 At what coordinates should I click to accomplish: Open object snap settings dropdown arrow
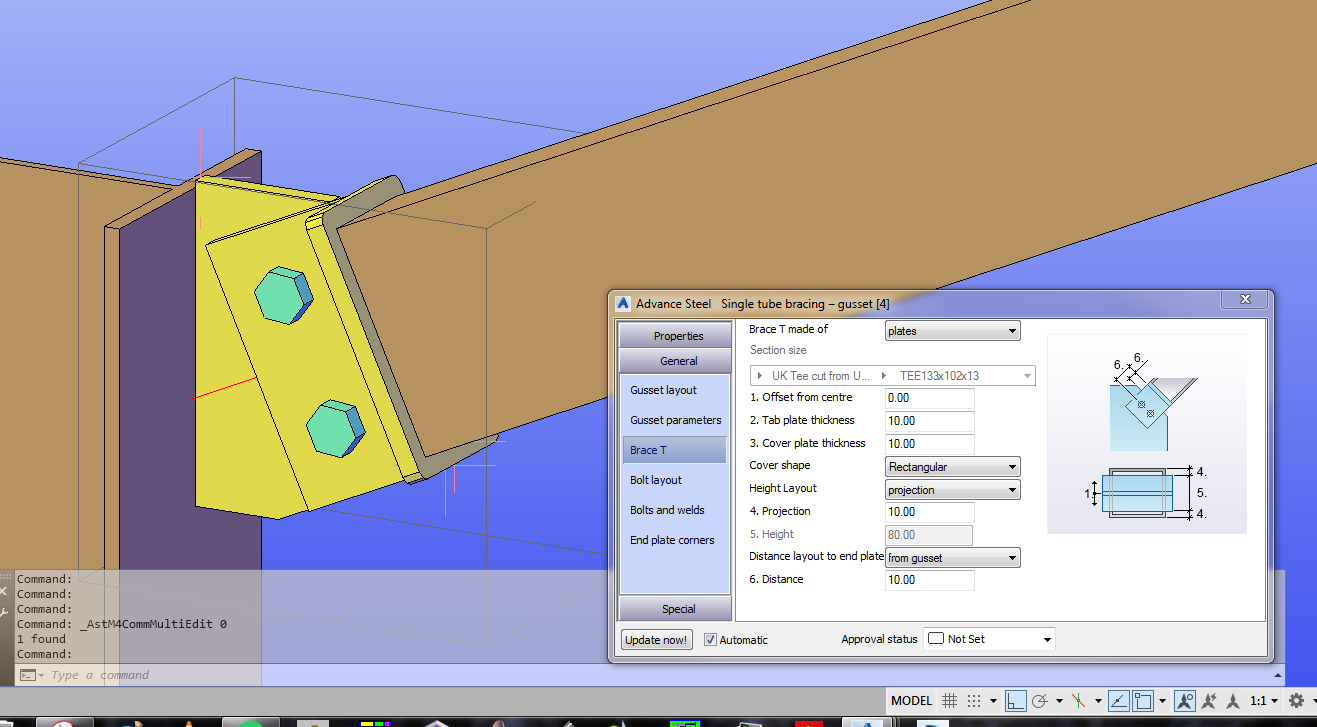click(1162, 701)
